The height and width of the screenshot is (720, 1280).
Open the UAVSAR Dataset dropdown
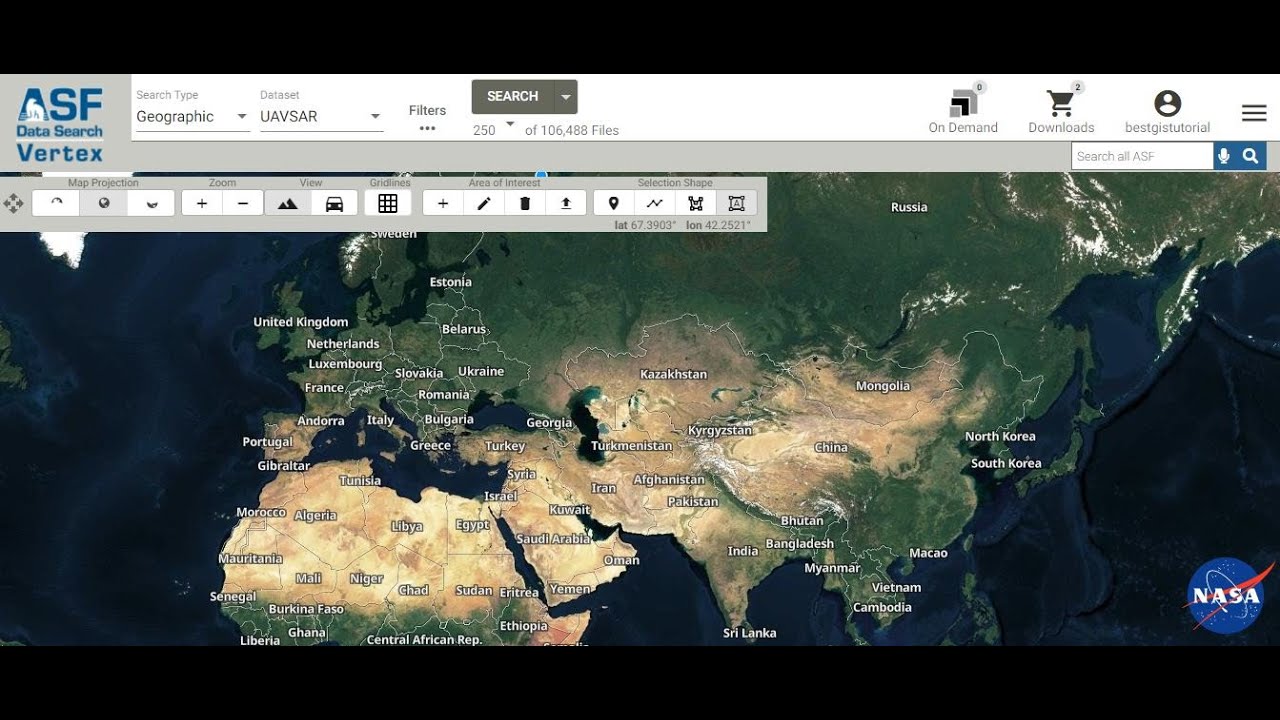point(321,116)
